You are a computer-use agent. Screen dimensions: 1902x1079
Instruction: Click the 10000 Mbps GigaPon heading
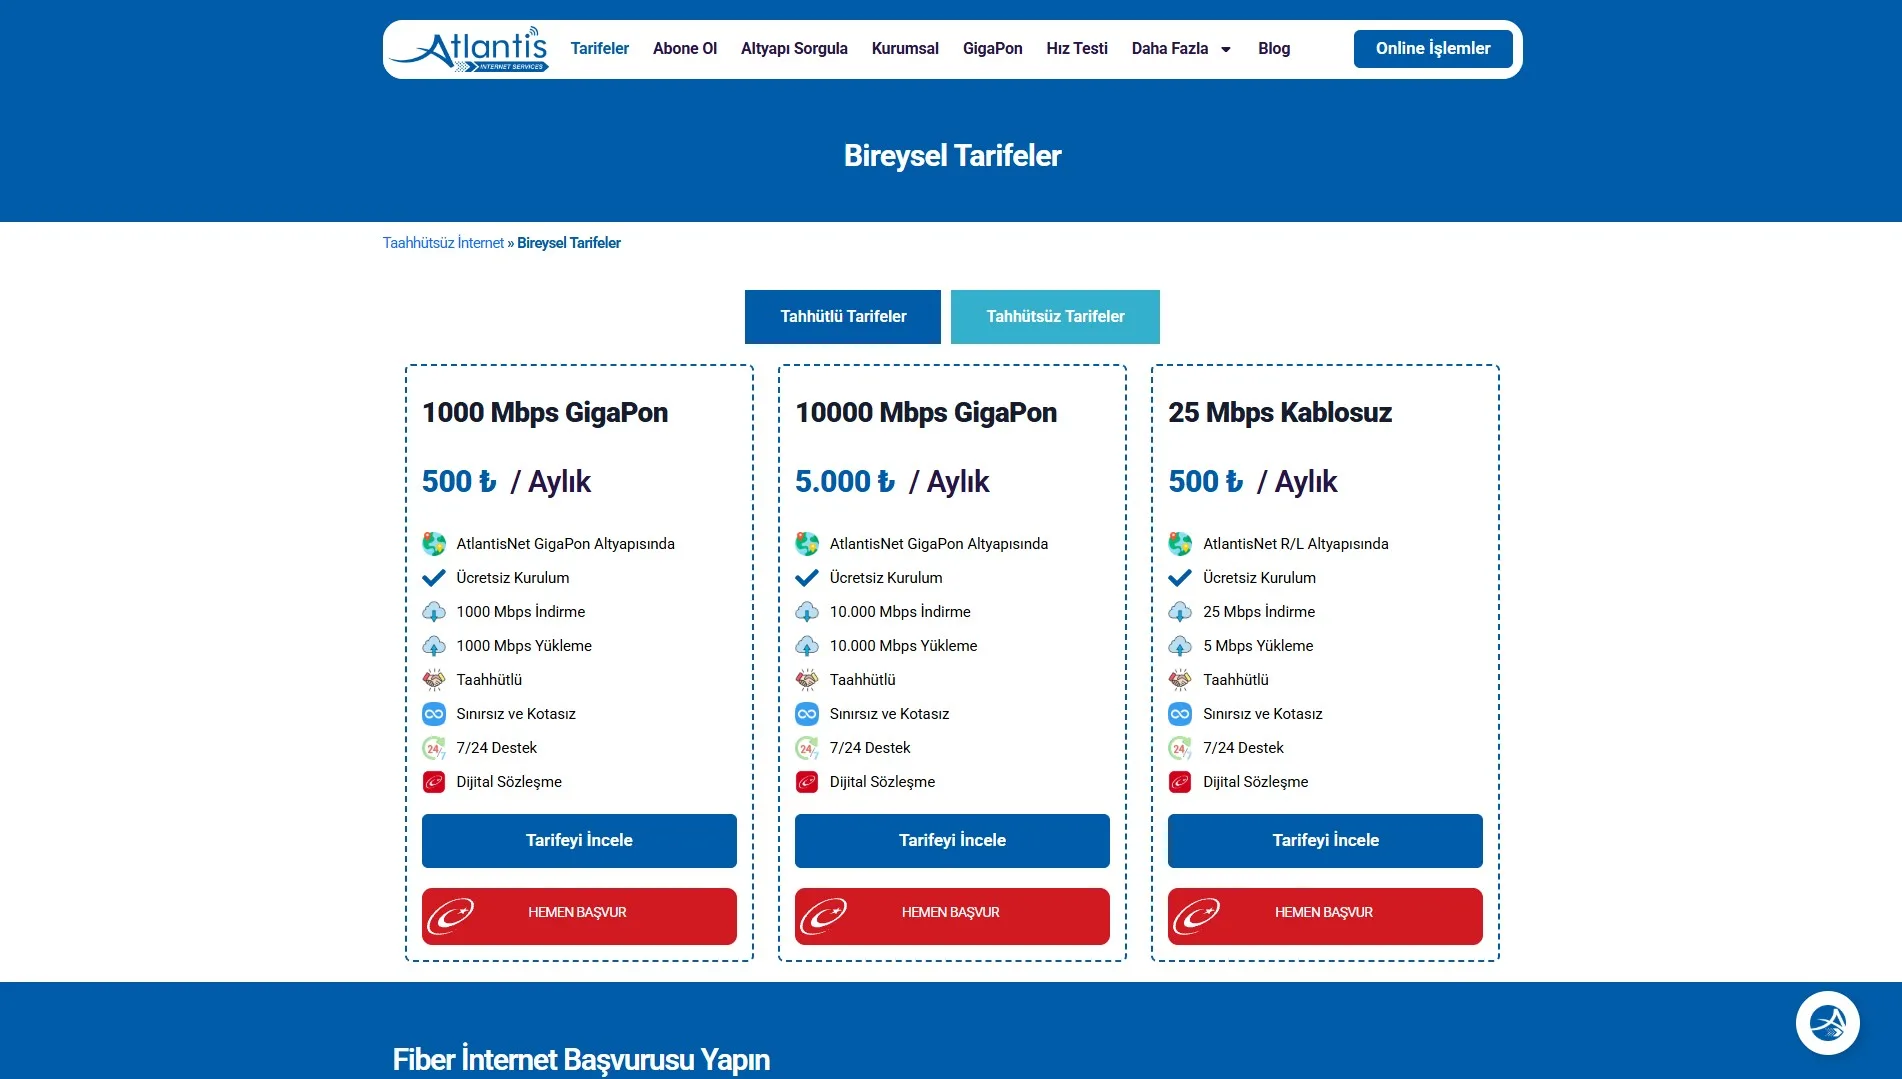tap(926, 413)
